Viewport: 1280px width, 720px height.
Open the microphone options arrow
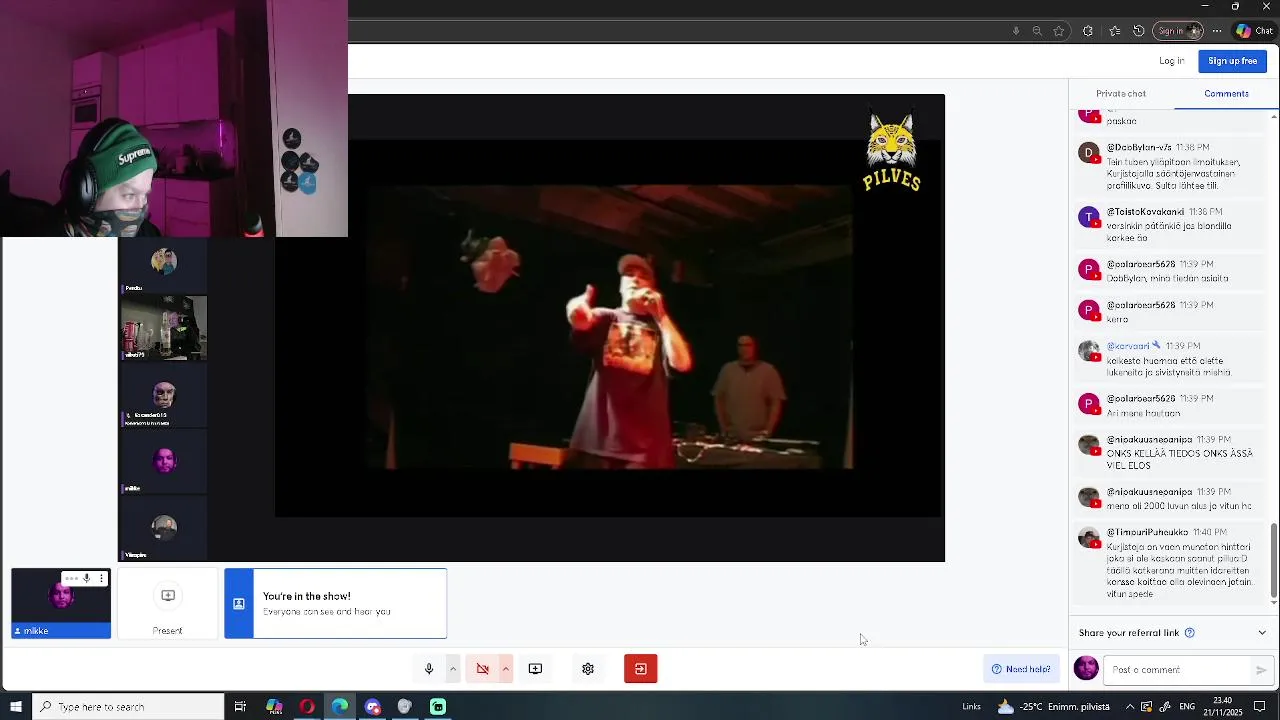coord(453,669)
